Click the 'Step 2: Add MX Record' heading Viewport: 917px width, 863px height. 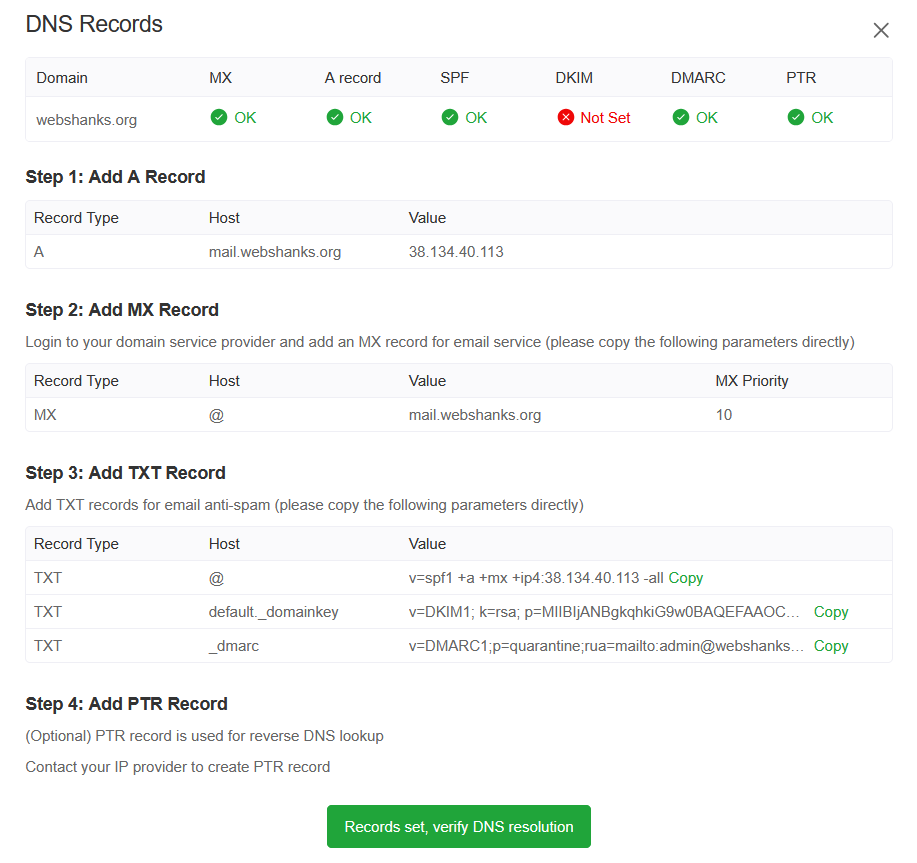(x=122, y=309)
